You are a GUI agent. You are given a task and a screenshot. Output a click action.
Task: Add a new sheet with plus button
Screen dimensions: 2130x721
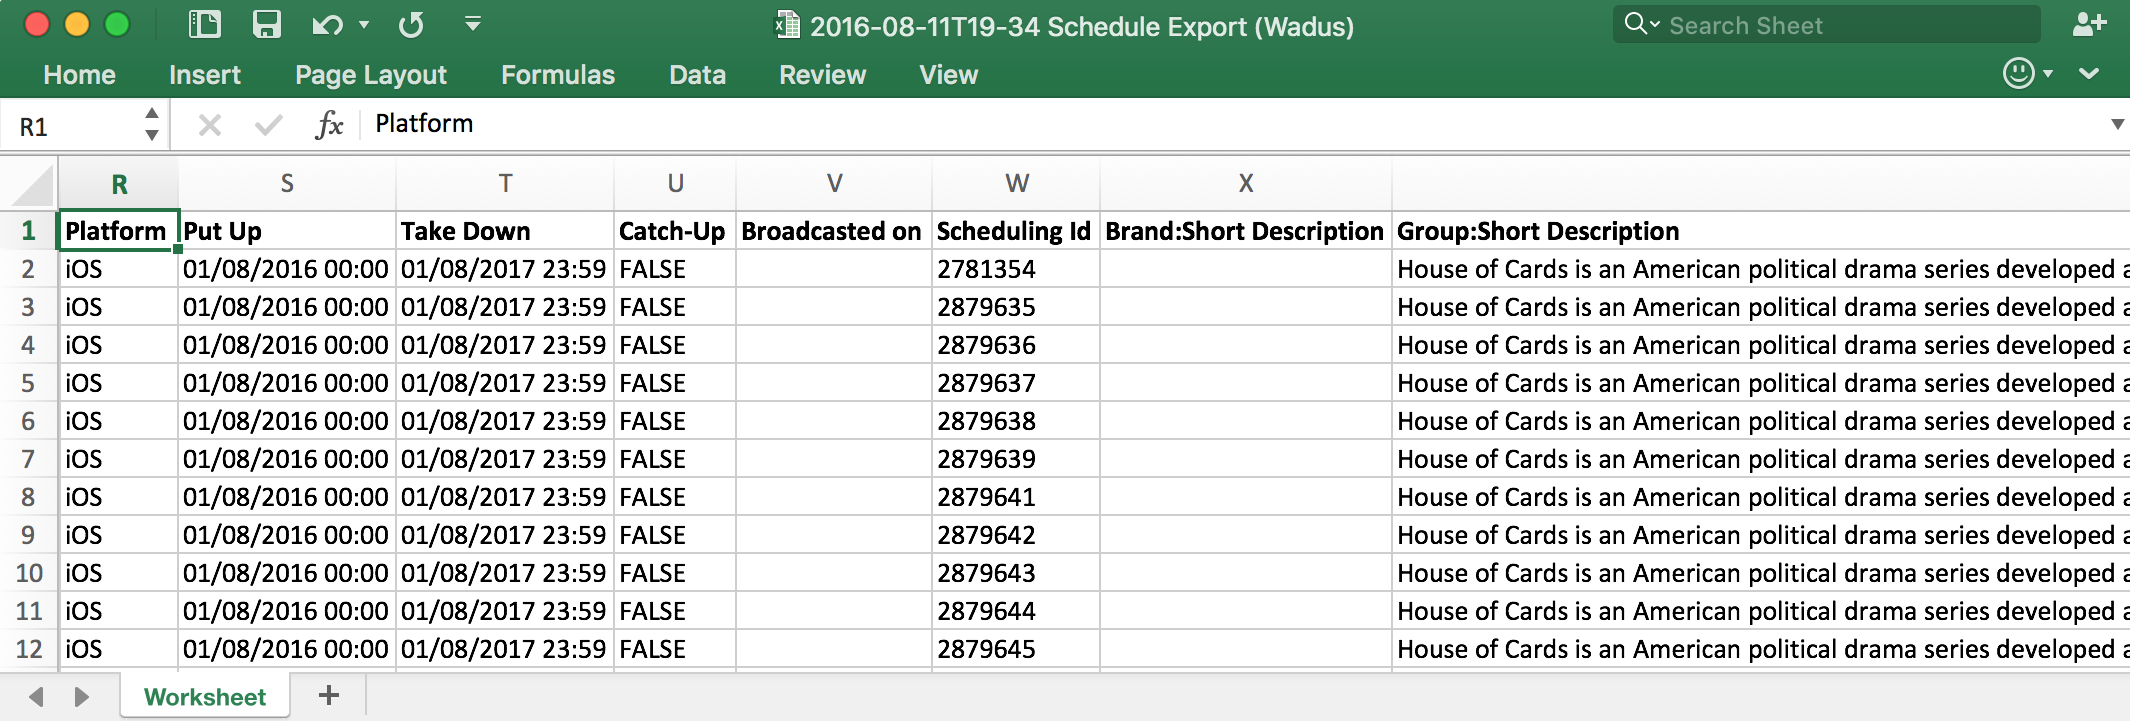(329, 695)
